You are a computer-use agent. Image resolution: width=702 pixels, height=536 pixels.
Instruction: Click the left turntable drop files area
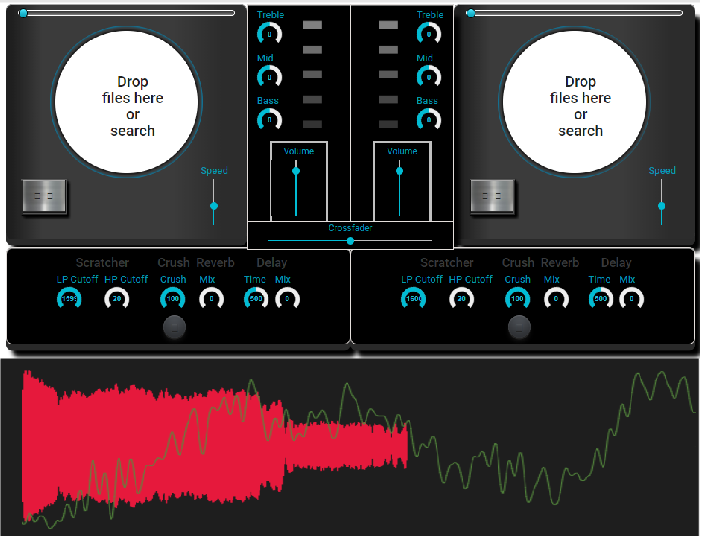tap(132, 106)
